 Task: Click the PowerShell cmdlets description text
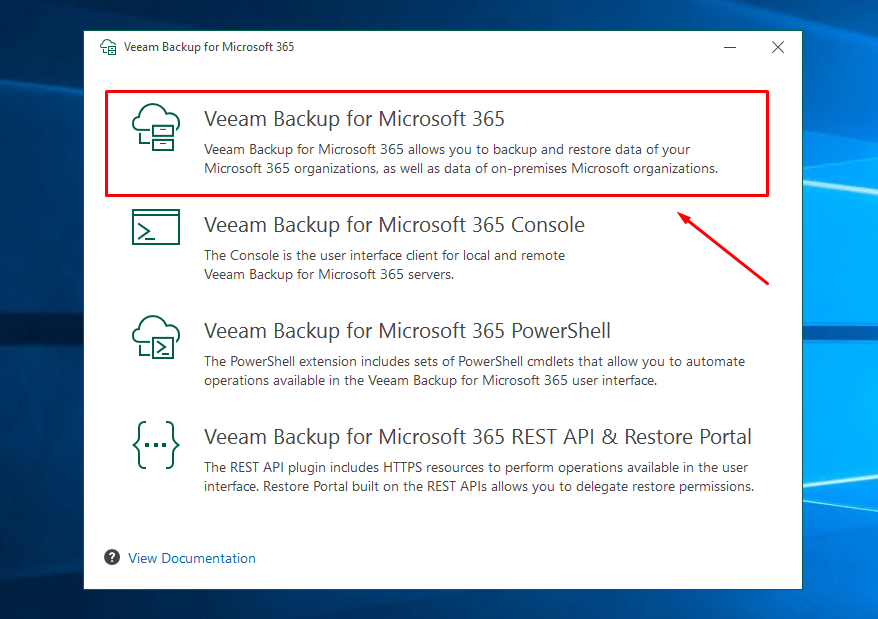coord(474,371)
